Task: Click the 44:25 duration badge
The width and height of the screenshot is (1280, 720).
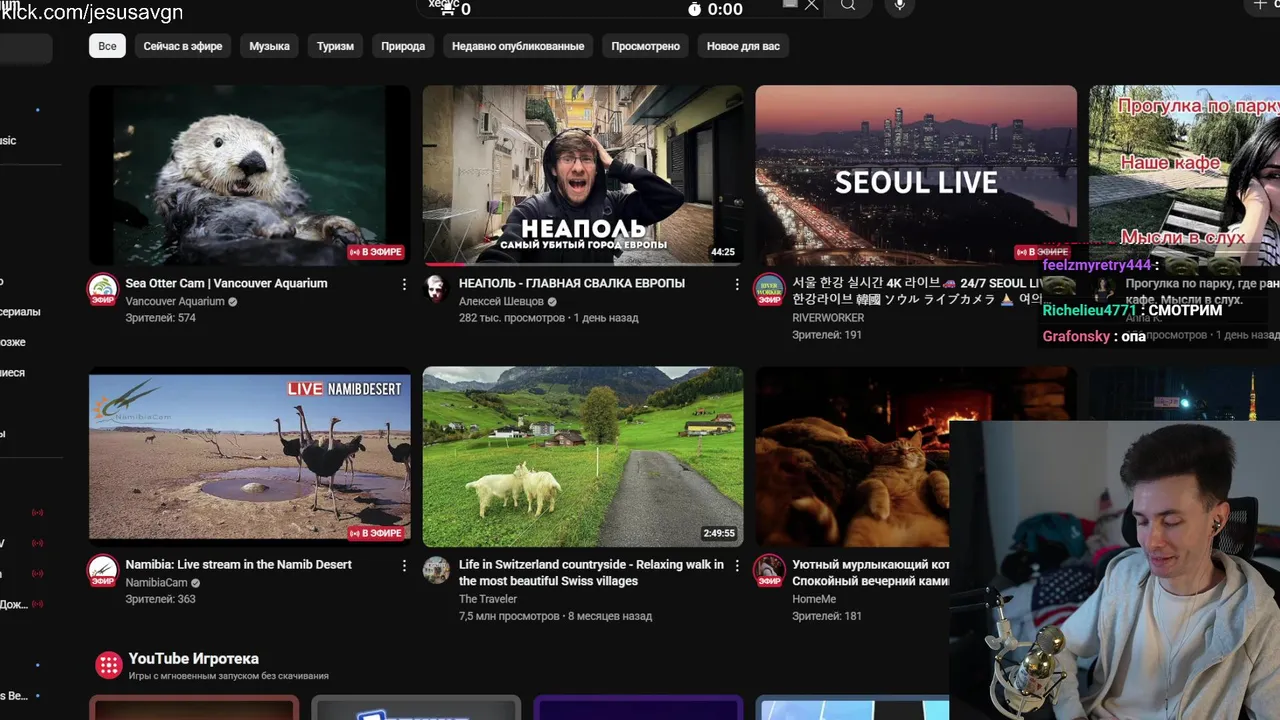Action: [723, 252]
